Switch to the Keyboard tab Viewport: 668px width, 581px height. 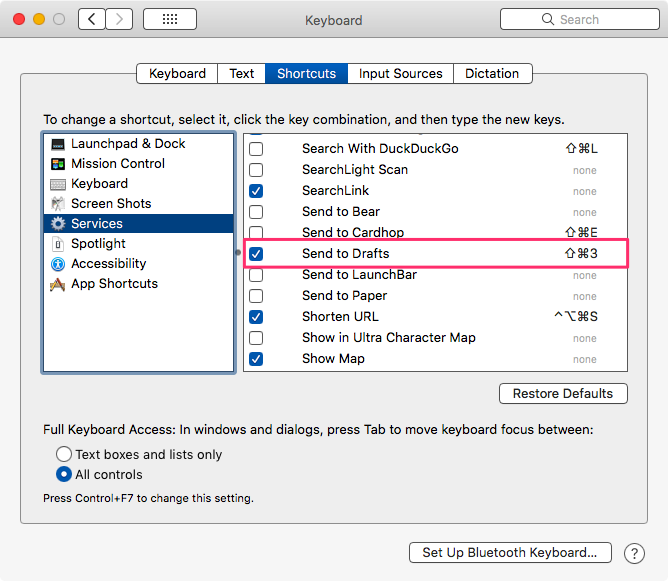pos(177,74)
